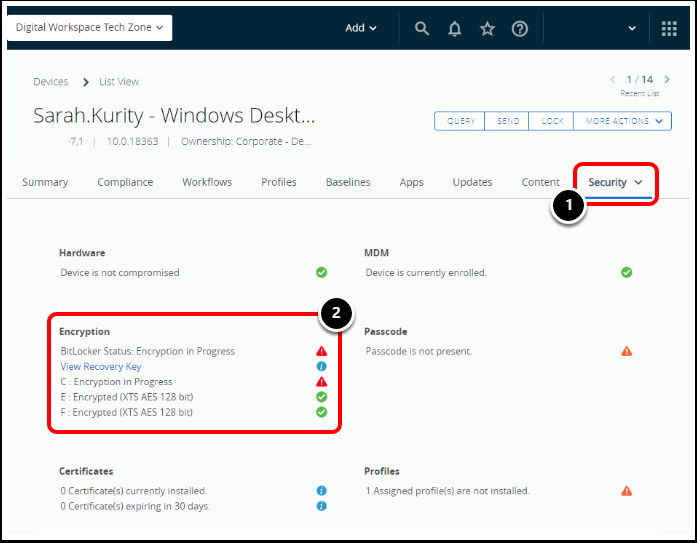The image size is (697, 543).
Task: Click orange warning icon beside Passcode not present
Action: coord(627,352)
